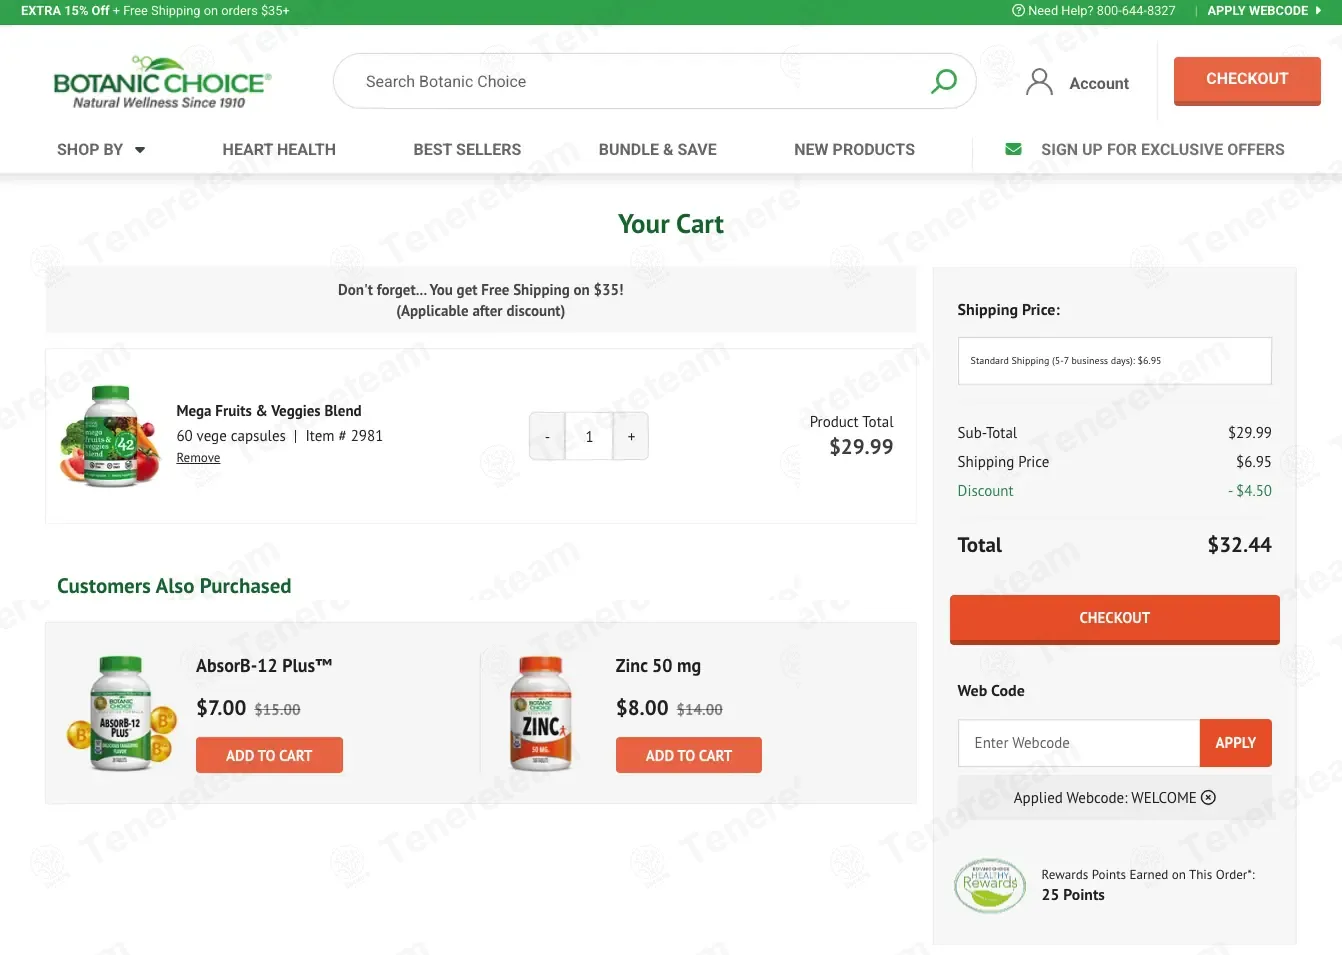This screenshot has height=955, width=1342.
Task: Click the Healthy Rewards badge
Action: coord(990,885)
